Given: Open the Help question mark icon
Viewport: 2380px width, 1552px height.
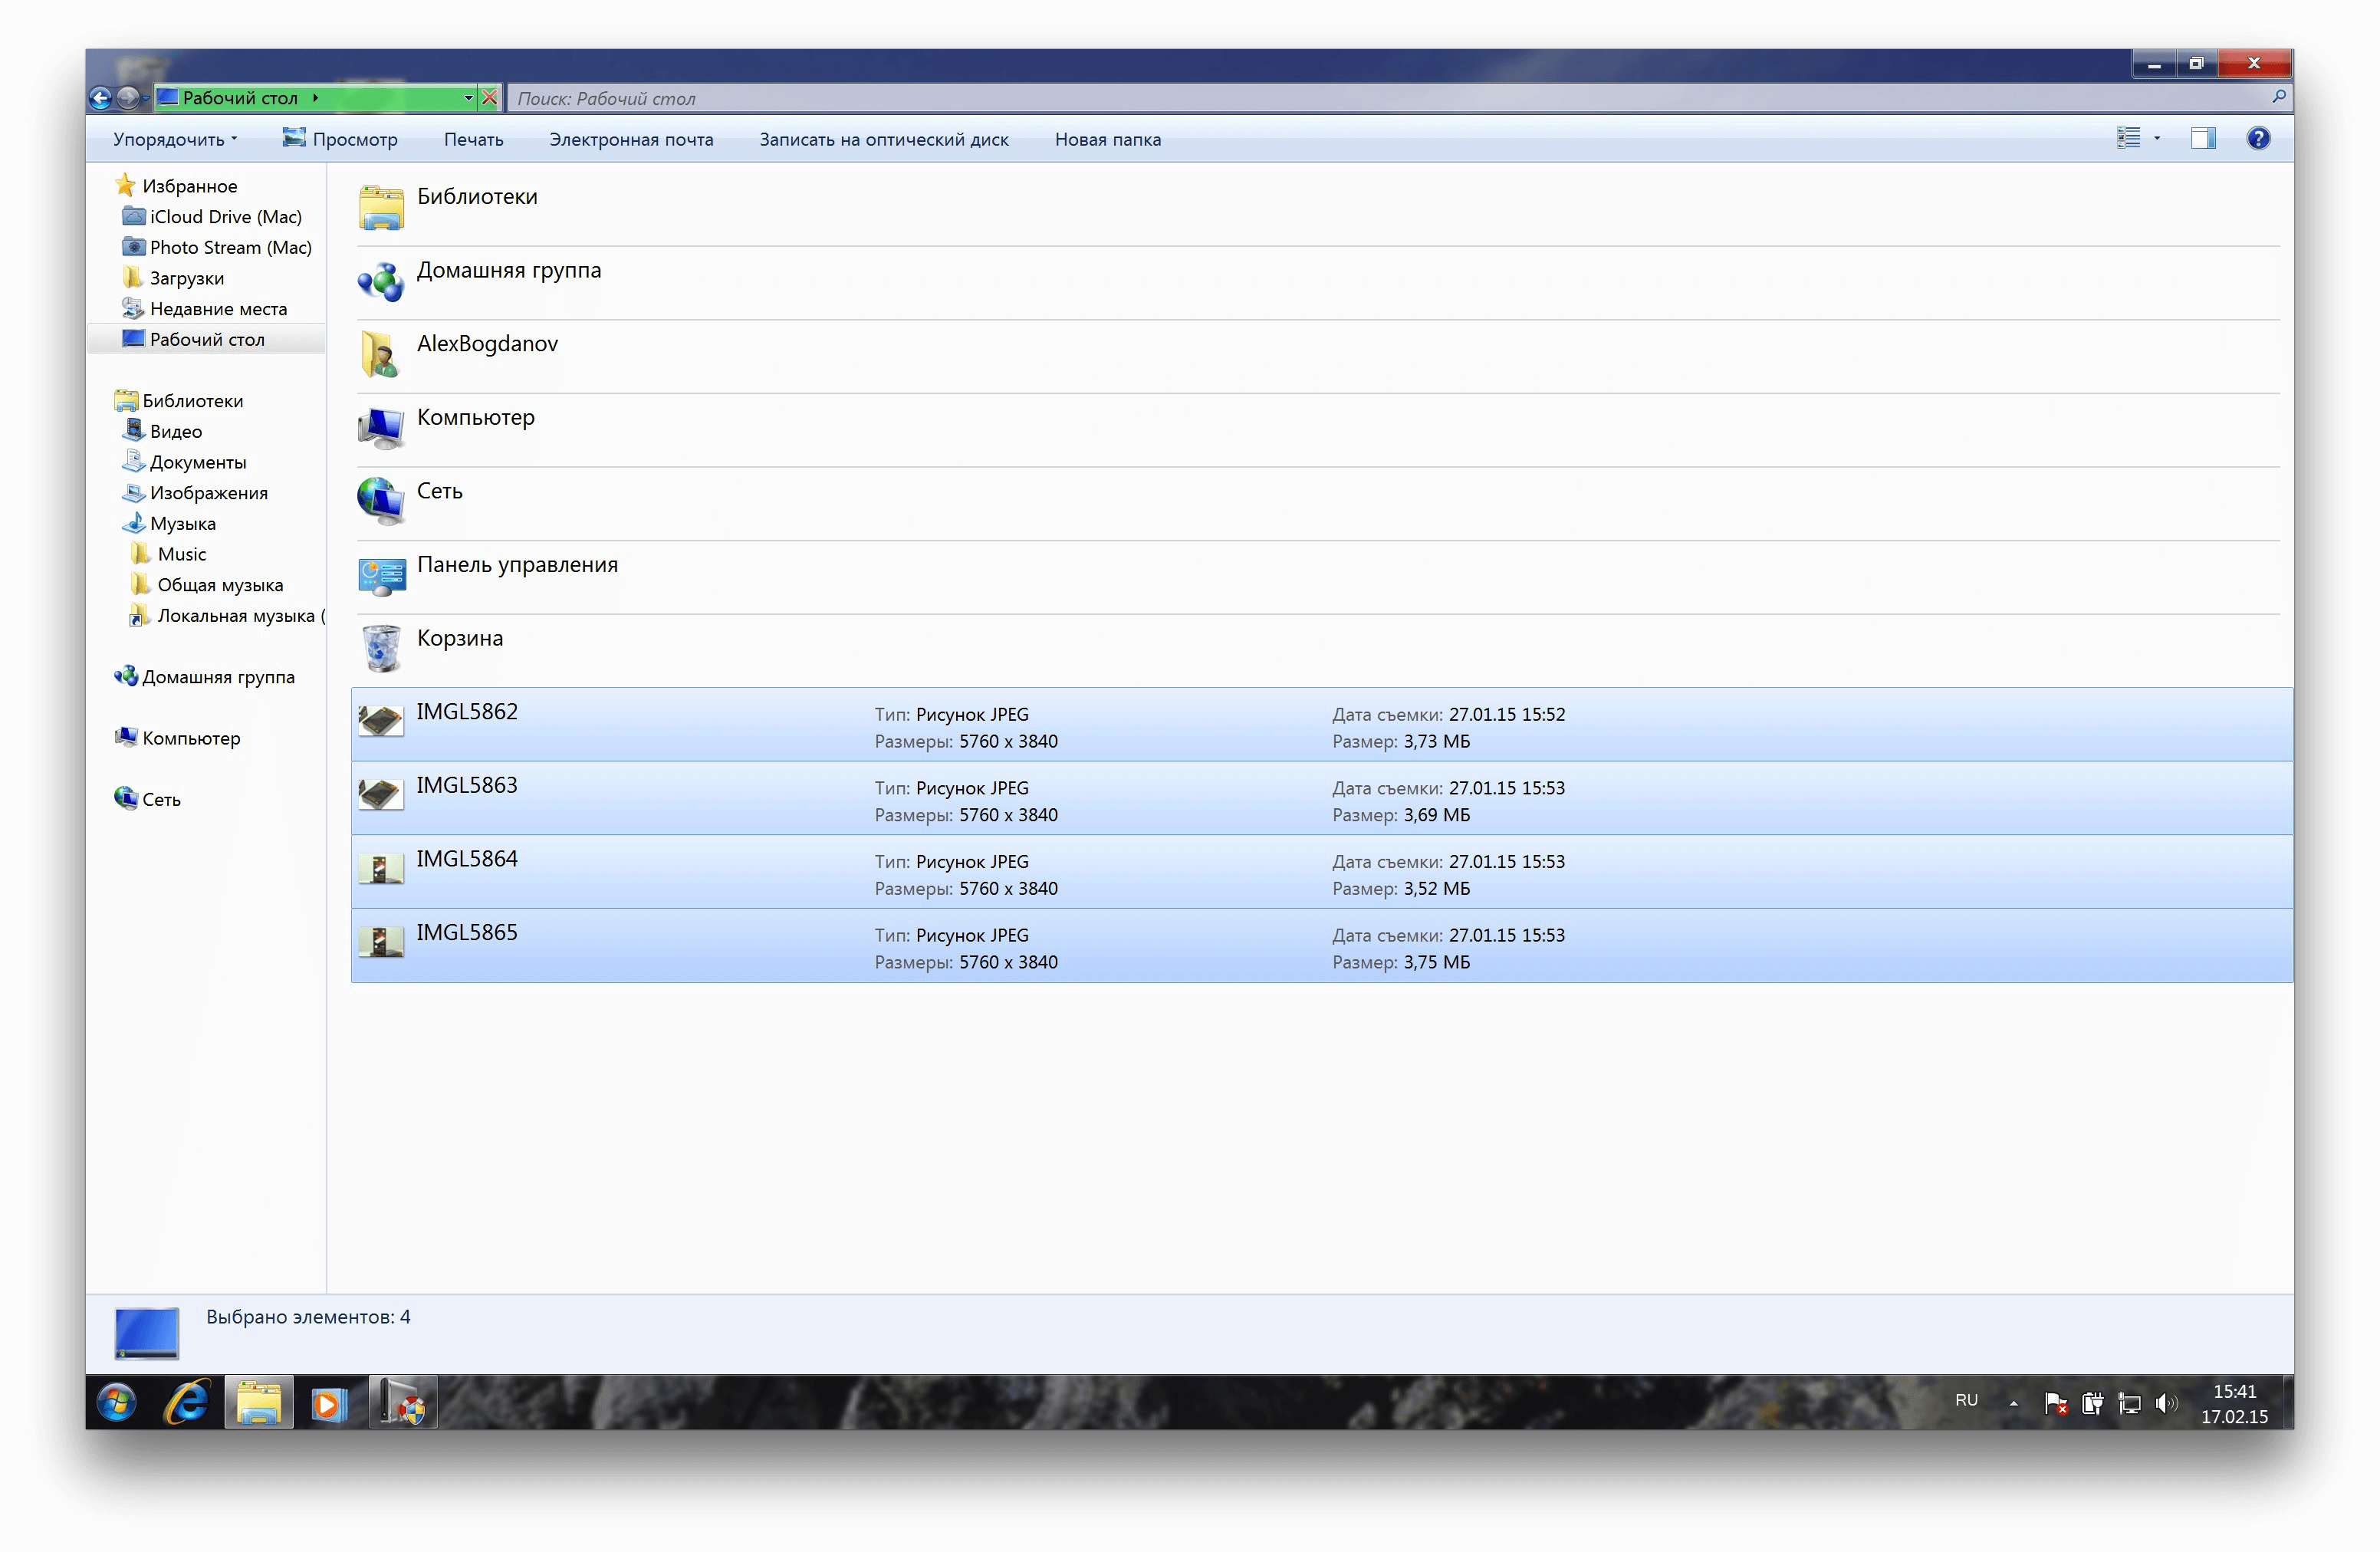Looking at the screenshot, I should coord(2258,139).
